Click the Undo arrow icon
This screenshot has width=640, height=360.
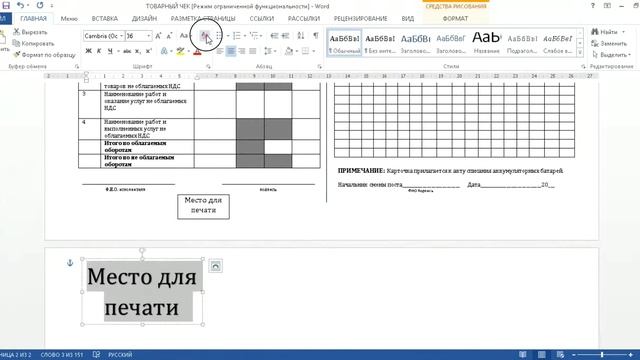[20, 5]
